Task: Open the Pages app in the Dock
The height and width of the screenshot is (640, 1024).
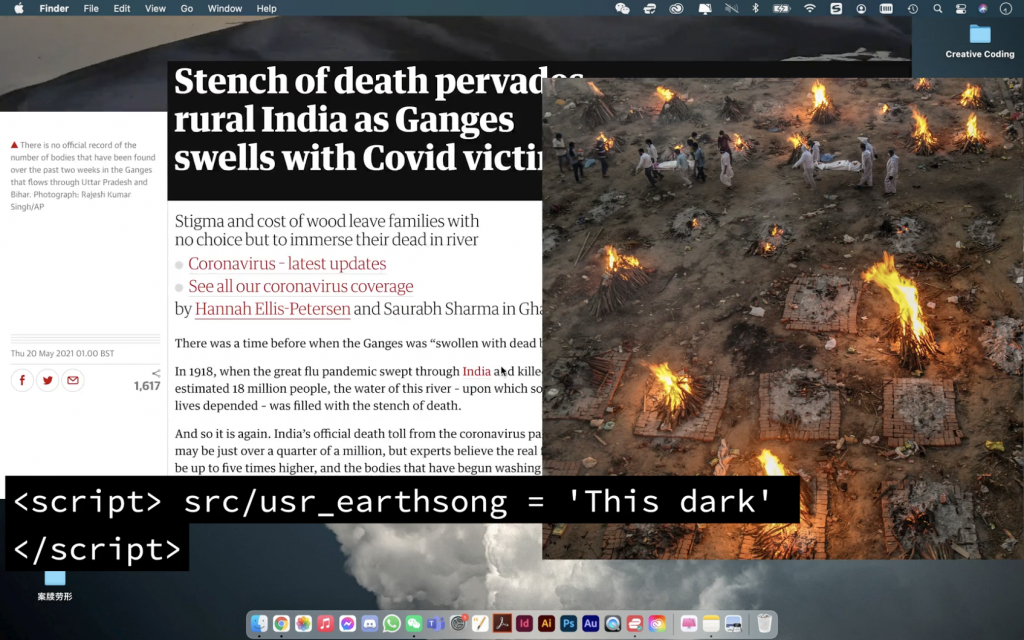Action: [x=480, y=624]
